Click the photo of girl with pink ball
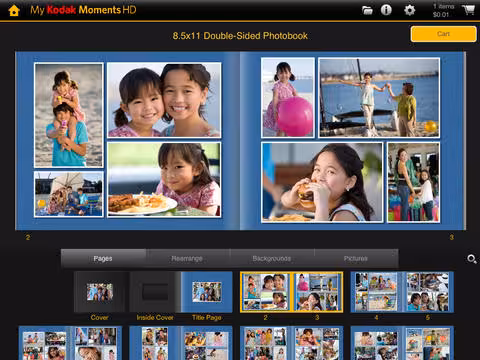This screenshot has width=480, height=360. click(x=288, y=97)
